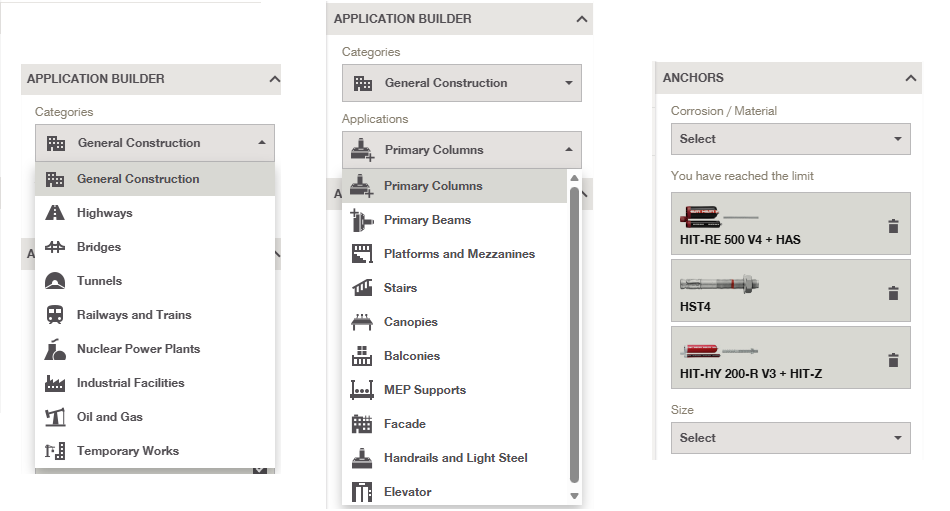Click the Handrails and Light Steel icon
The height and width of the screenshot is (511, 950).
click(362, 458)
